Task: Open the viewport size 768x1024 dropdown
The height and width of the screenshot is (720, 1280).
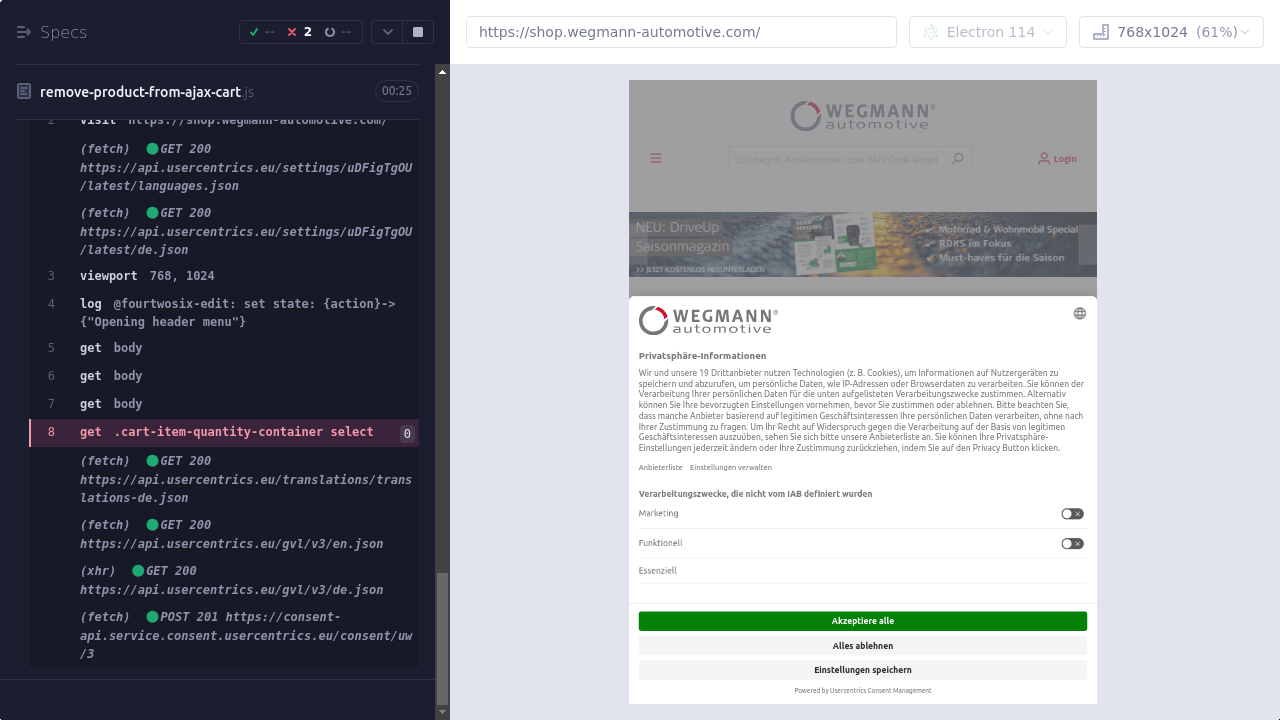Action: [1171, 32]
